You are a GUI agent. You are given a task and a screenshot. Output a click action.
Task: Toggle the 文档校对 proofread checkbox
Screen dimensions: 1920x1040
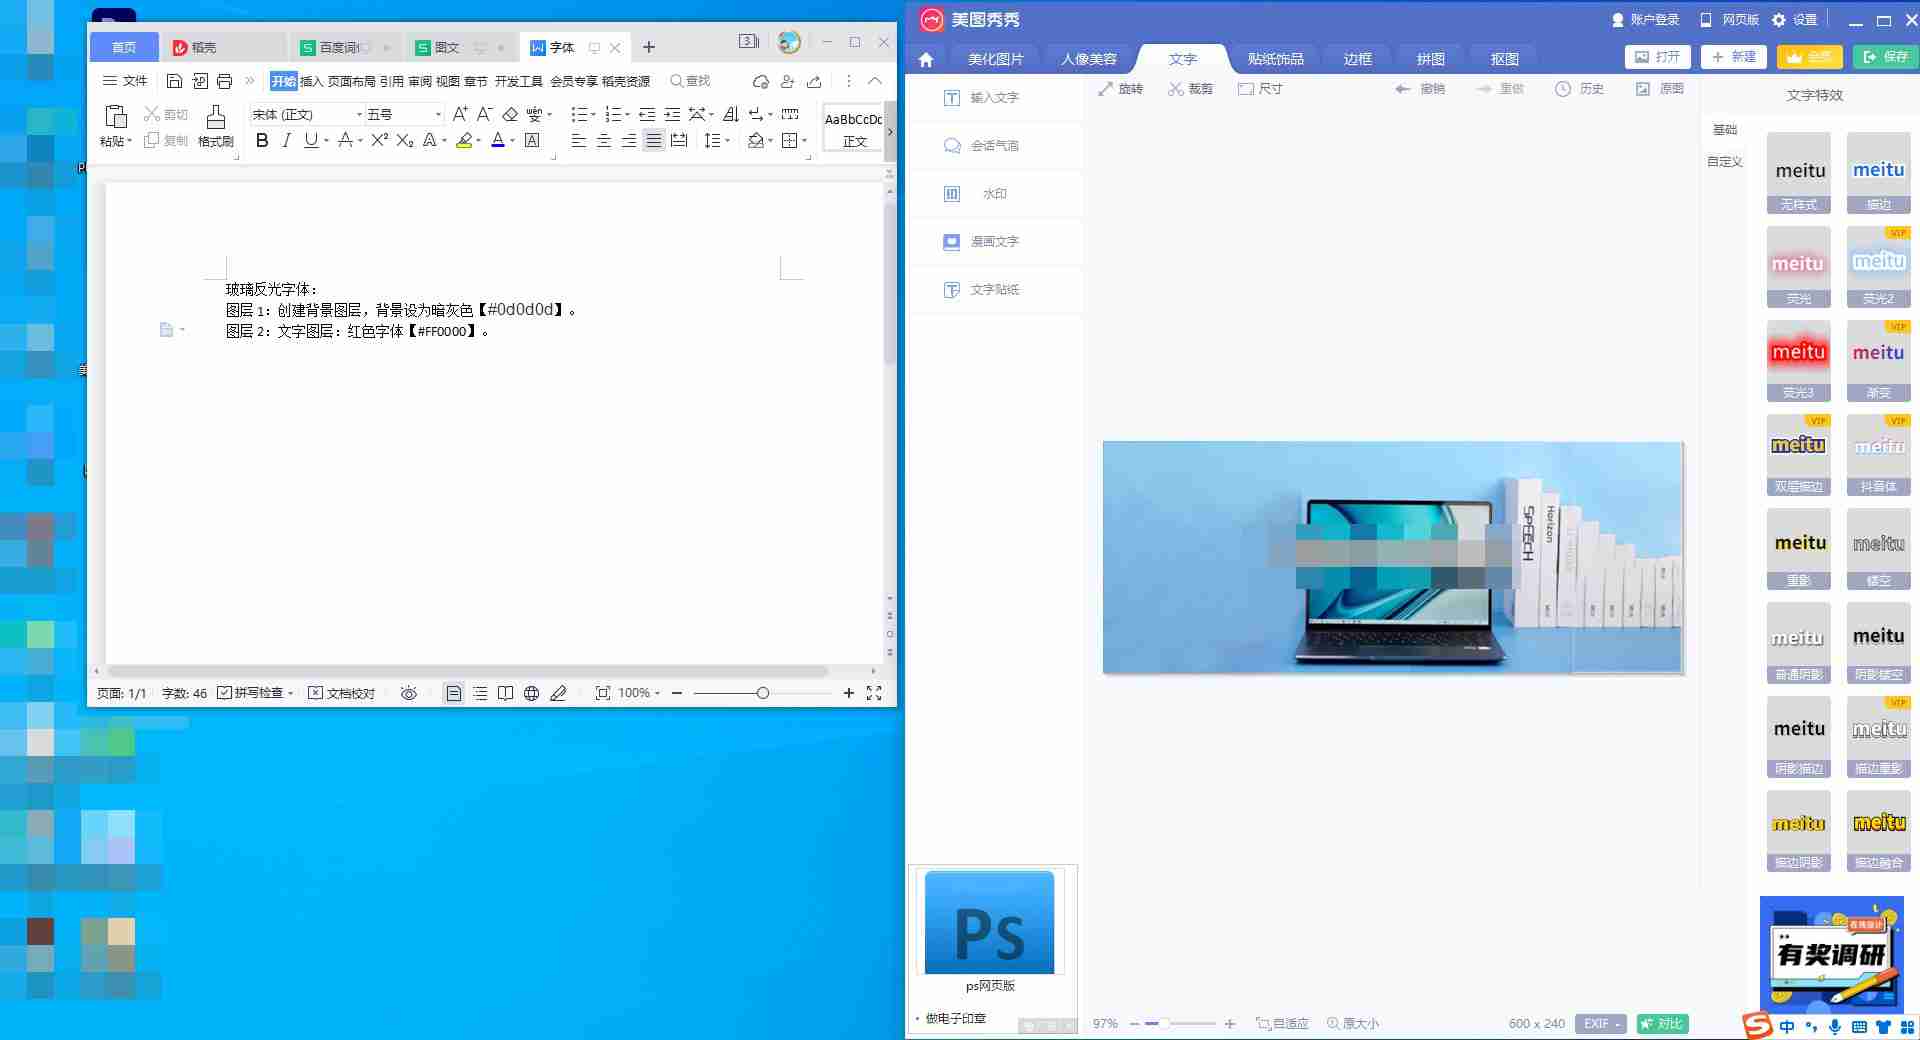tap(317, 692)
